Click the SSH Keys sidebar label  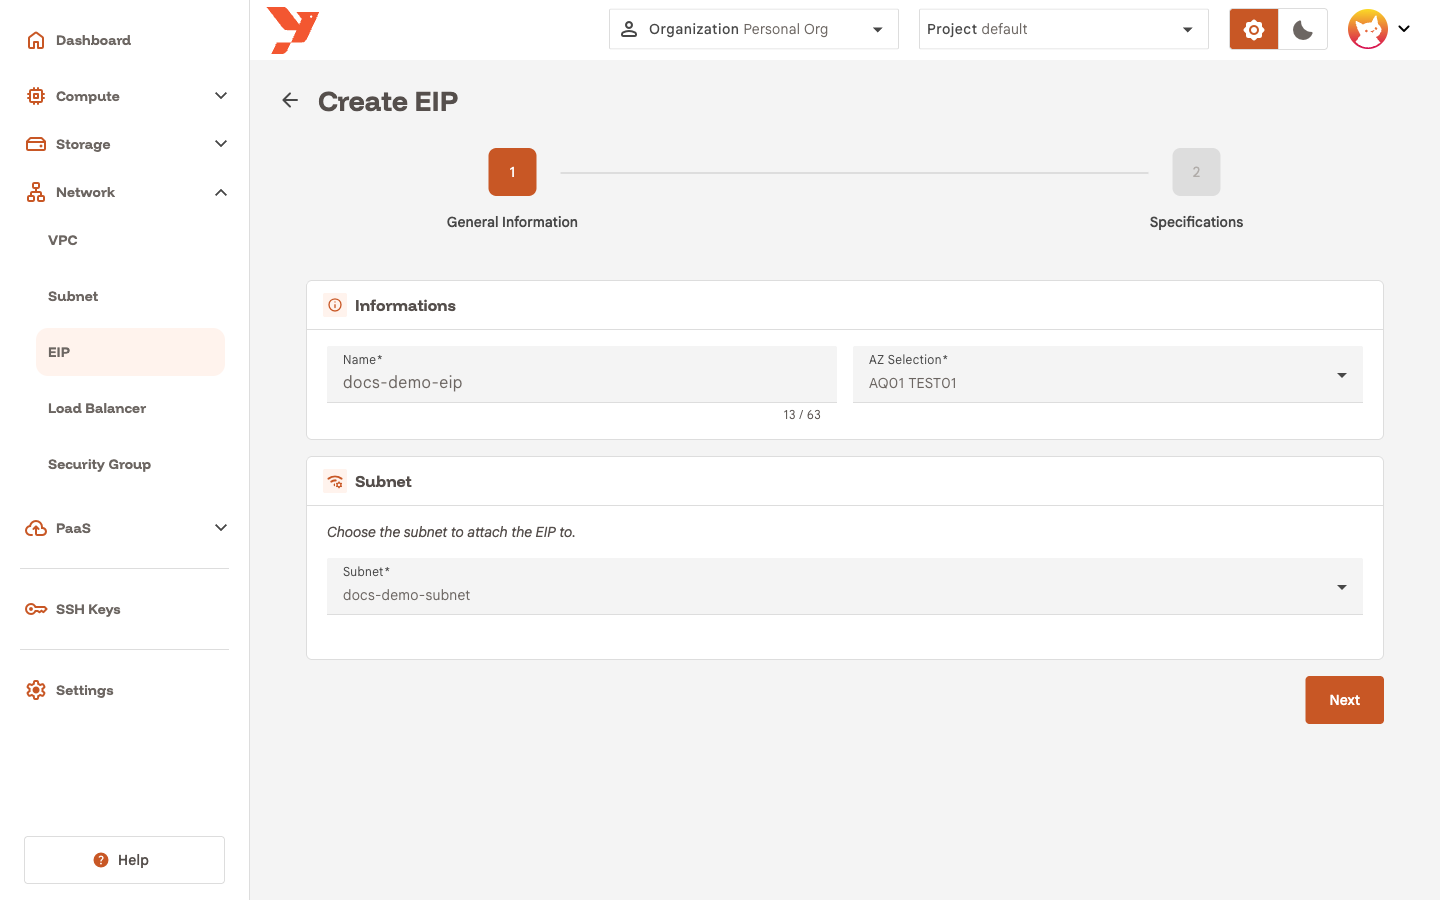[x=88, y=609]
